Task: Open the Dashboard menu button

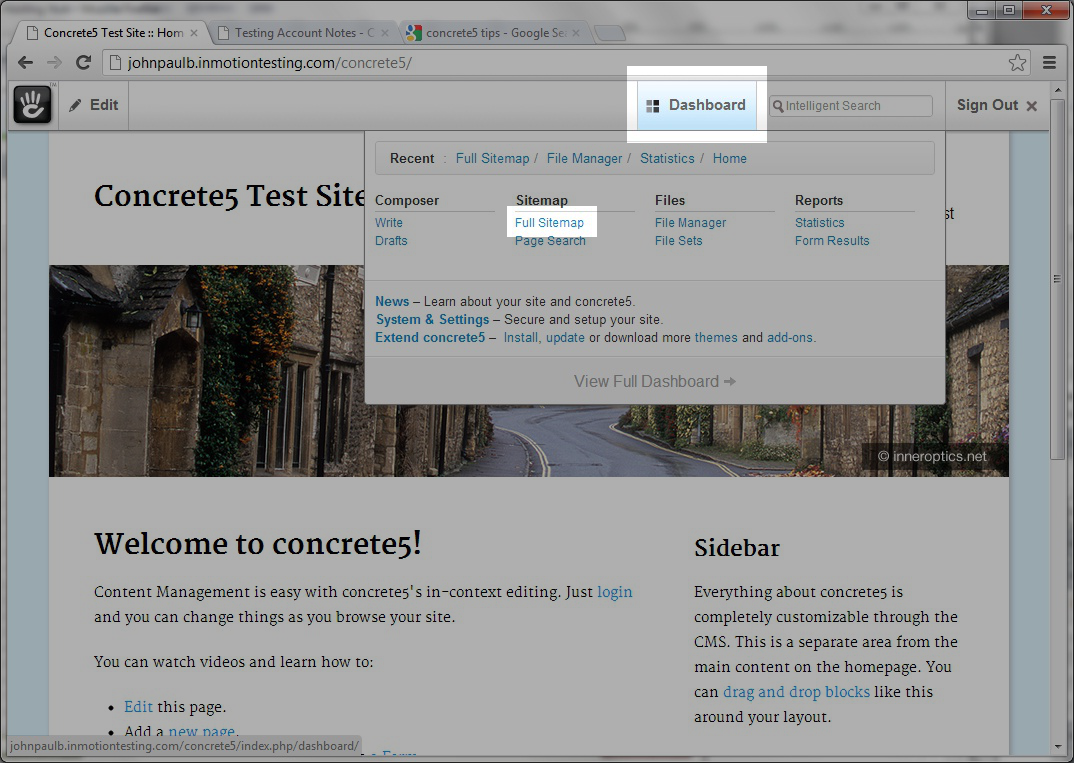Action: (697, 105)
